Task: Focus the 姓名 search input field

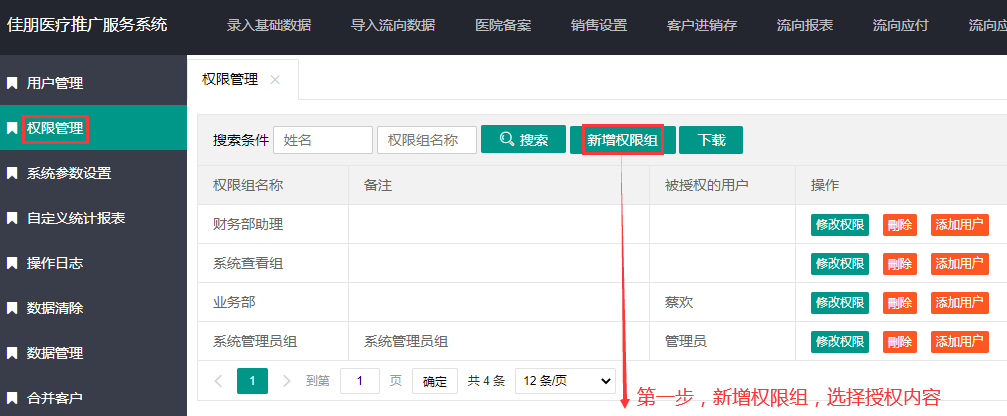Action: click(x=322, y=140)
